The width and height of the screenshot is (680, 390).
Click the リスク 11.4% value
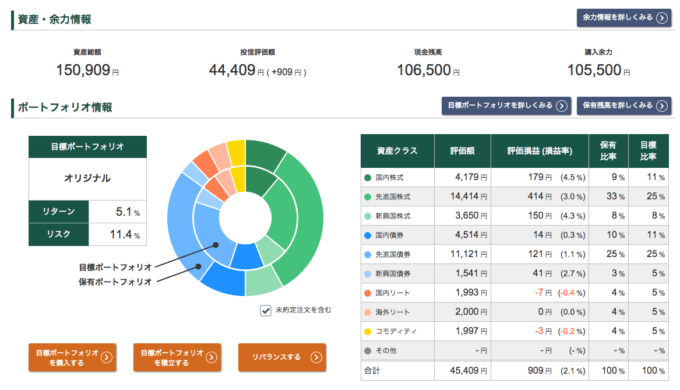point(124,235)
